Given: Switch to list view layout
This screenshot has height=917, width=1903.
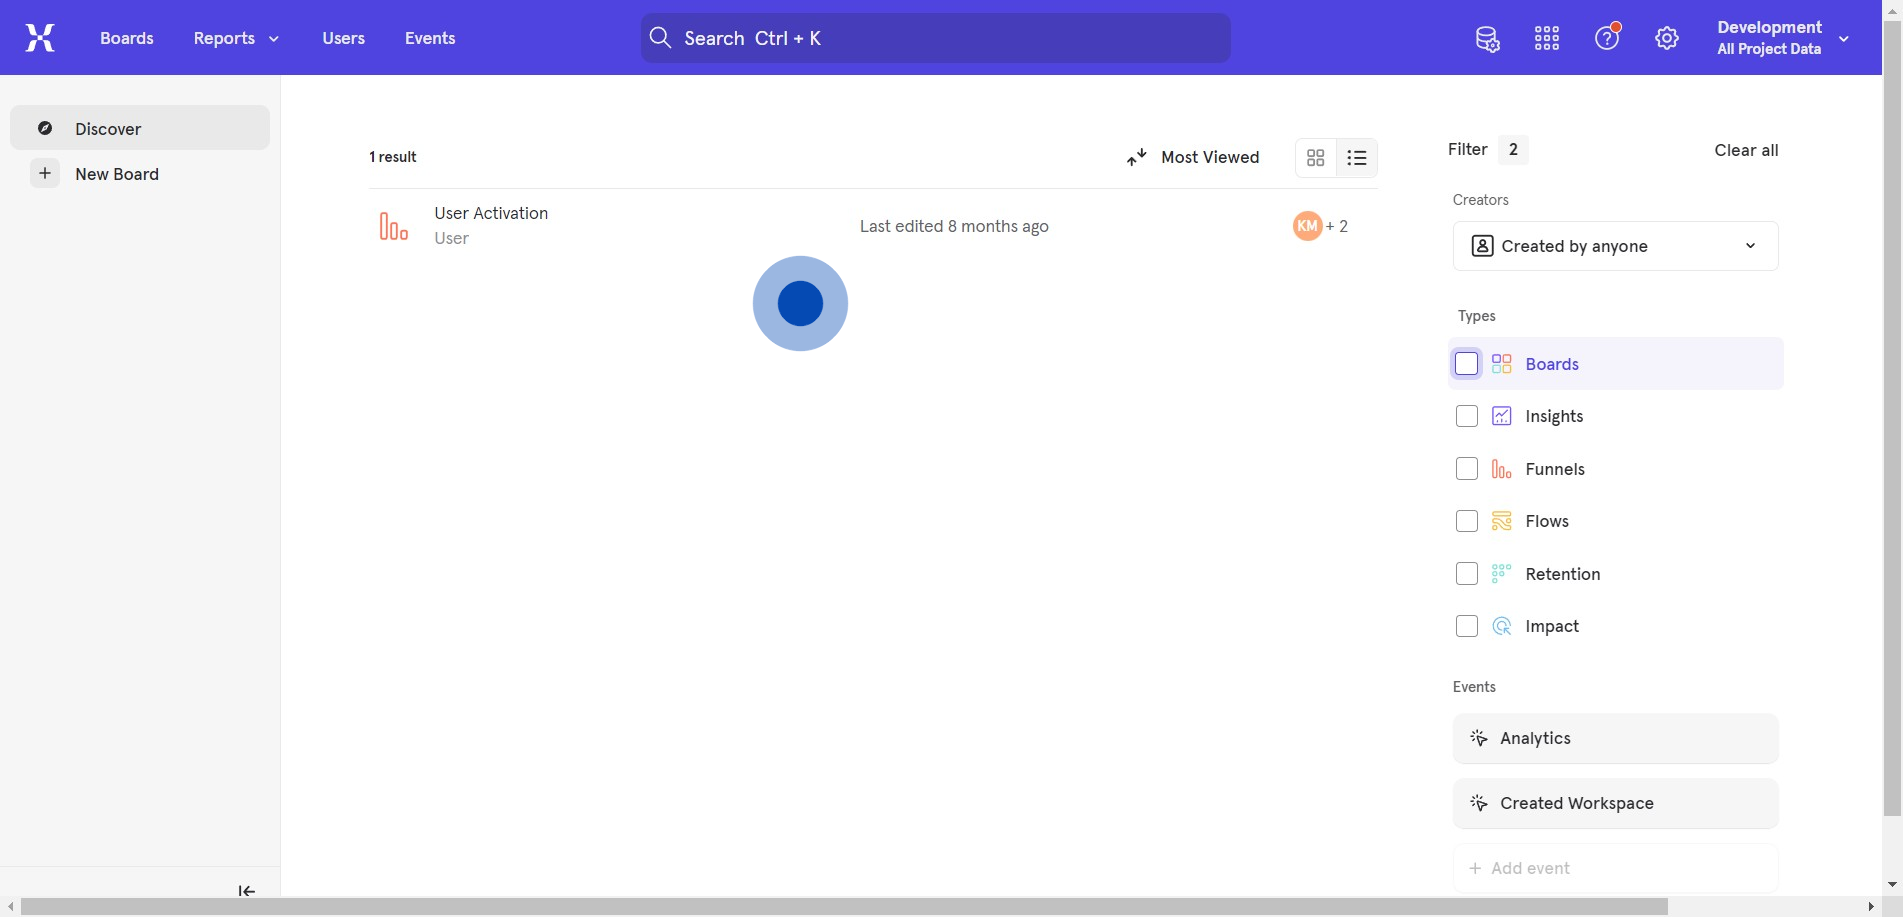Looking at the screenshot, I should (x=1356, y=158).
